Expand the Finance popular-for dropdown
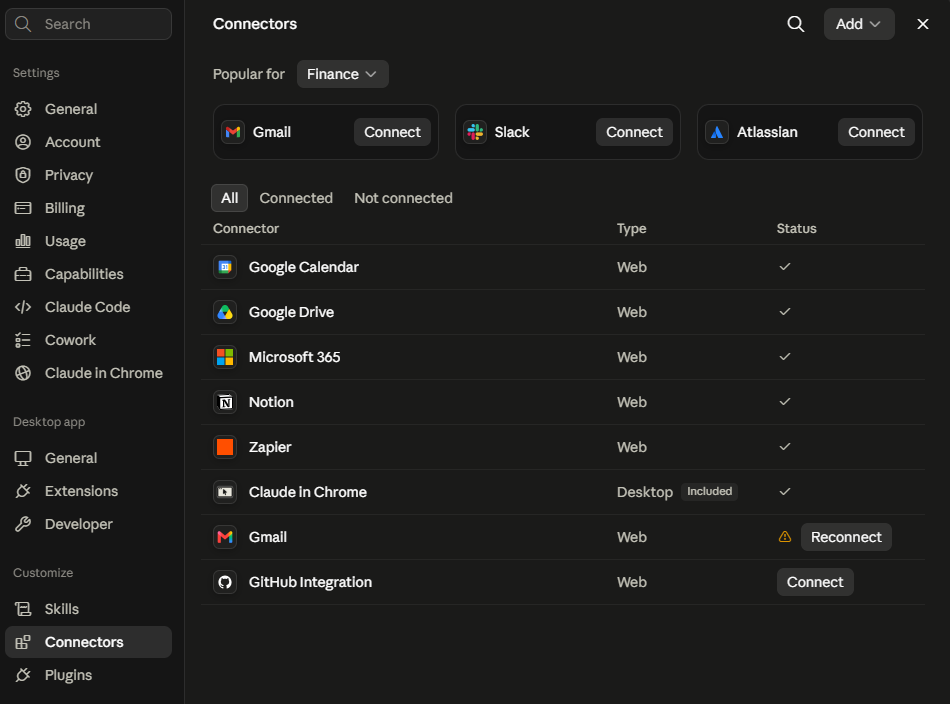Screen dimensions: 950x704 (342, 74)
